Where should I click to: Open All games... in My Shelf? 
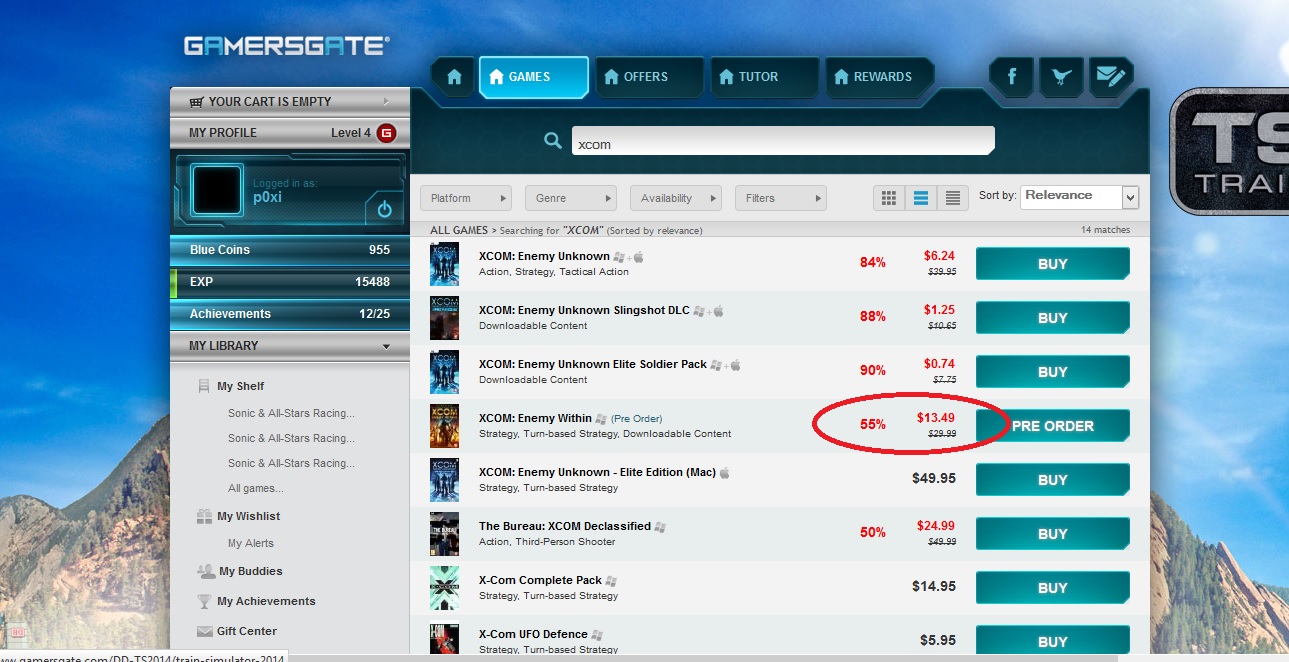[256, 488]
